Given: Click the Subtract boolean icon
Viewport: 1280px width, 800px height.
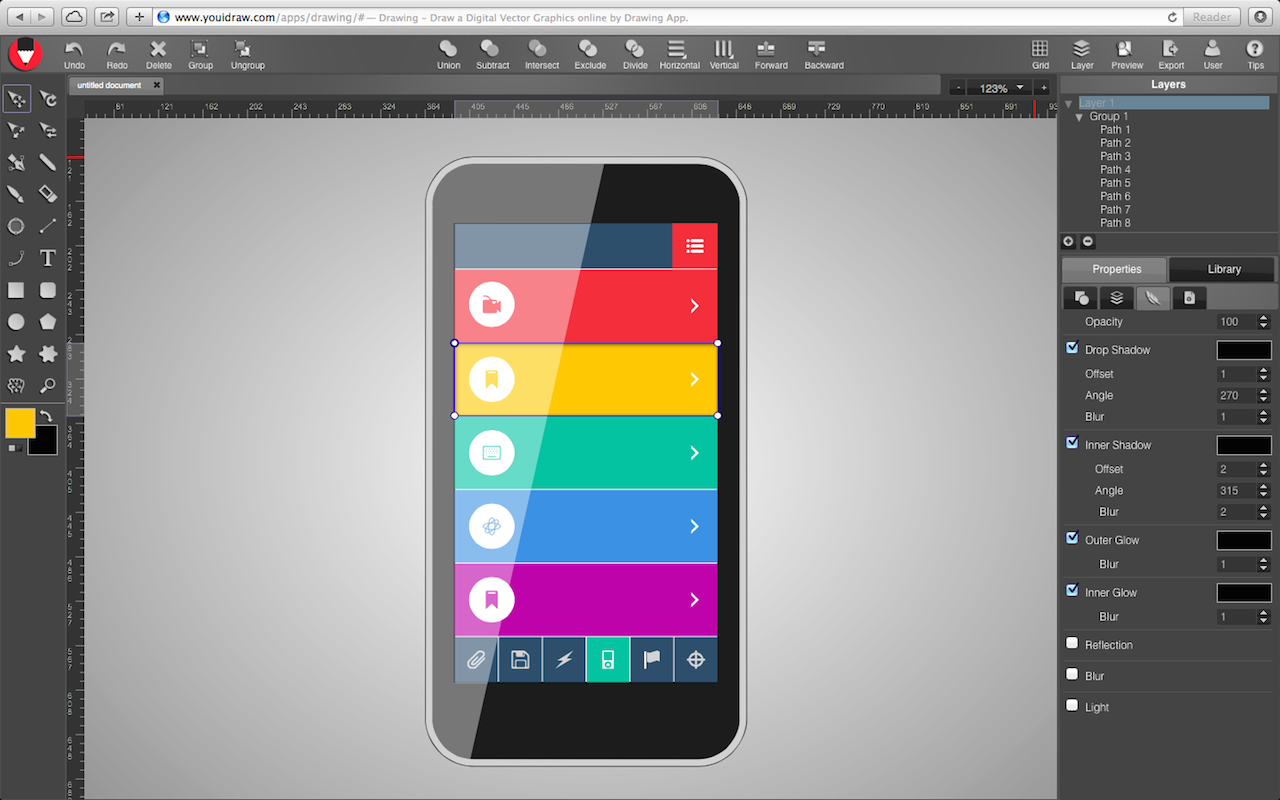Looking at the screenshot, I should (x=492, y=54).
